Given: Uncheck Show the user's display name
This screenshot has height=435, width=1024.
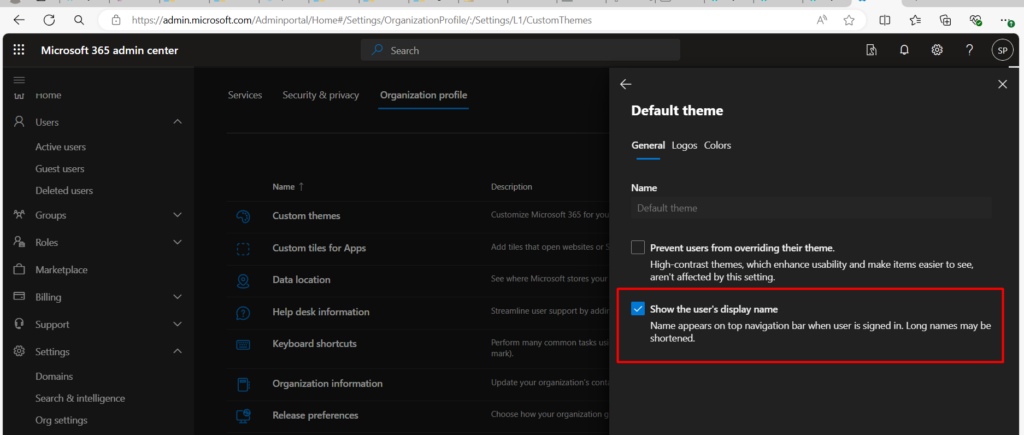Looking at the screenshot, I should tap(638, 309).
